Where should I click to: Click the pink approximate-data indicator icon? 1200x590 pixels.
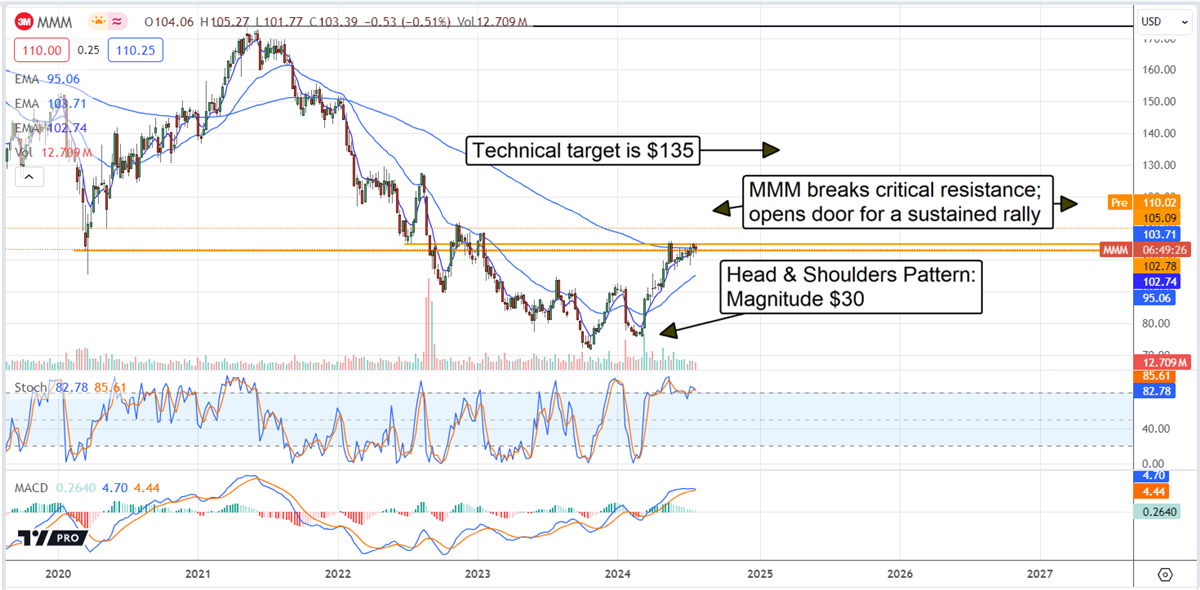tap(119, 21)
